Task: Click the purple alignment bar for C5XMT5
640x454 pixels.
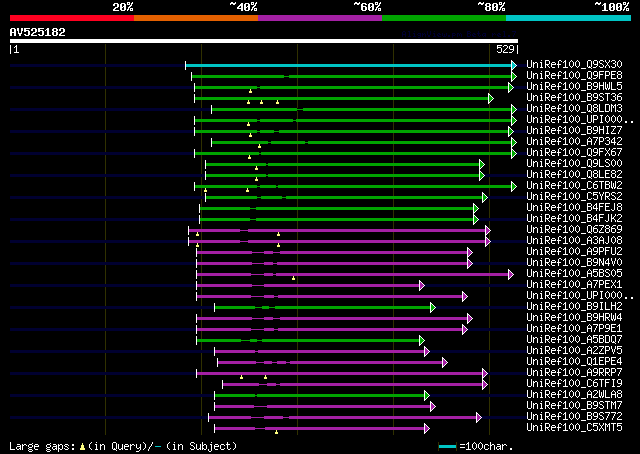Action: pos(322,429)
